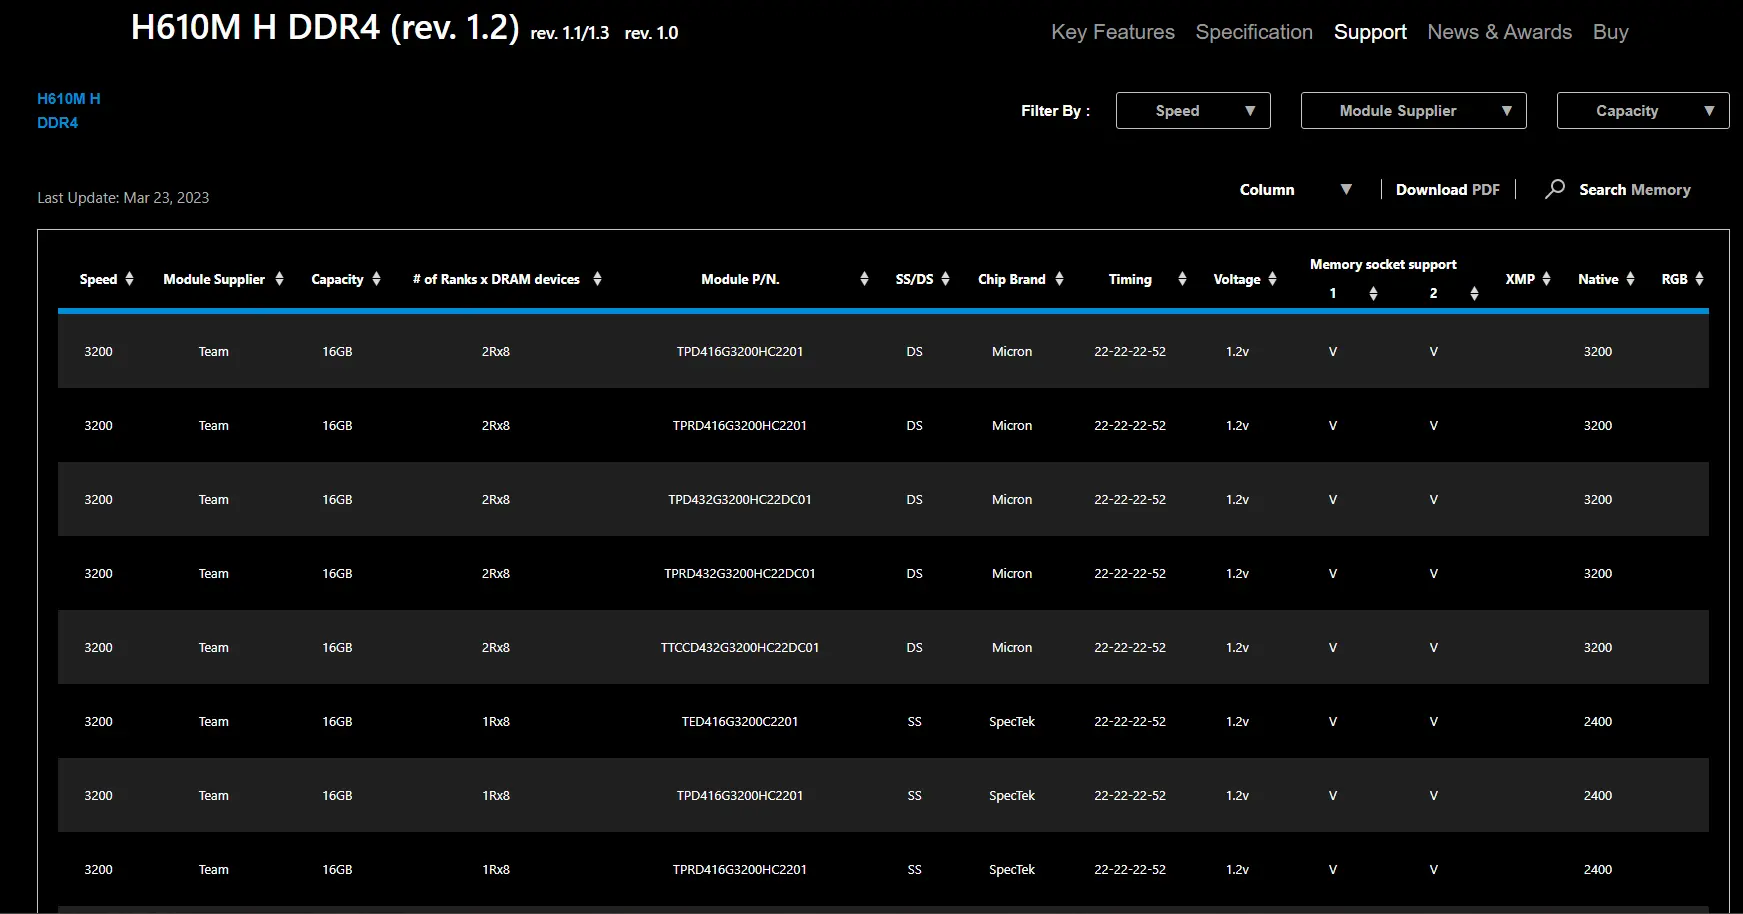Viewport: 1743px width, 914px height.
Task: Sort by memory socket 1 arrows
Action: [x=1373, y=293]
